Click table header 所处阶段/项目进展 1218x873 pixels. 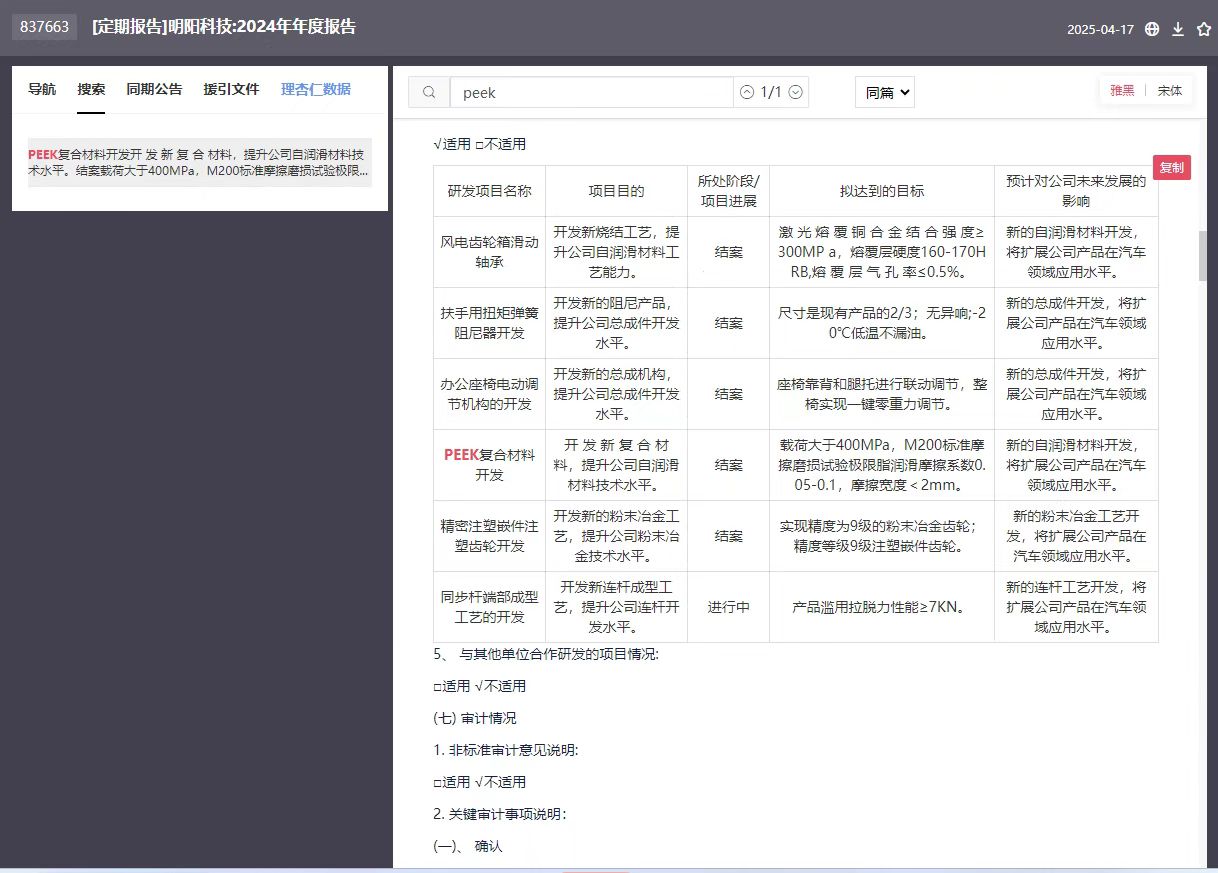(x=728, y=191)
